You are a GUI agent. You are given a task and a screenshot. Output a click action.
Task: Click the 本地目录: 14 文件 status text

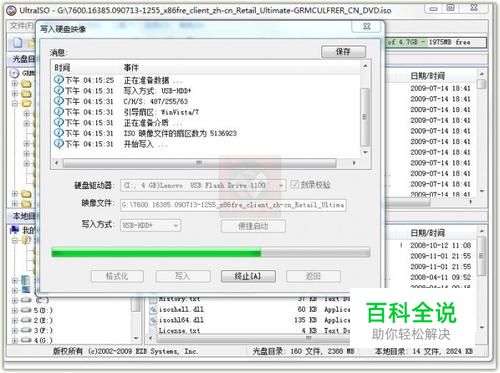pos(424,351)
